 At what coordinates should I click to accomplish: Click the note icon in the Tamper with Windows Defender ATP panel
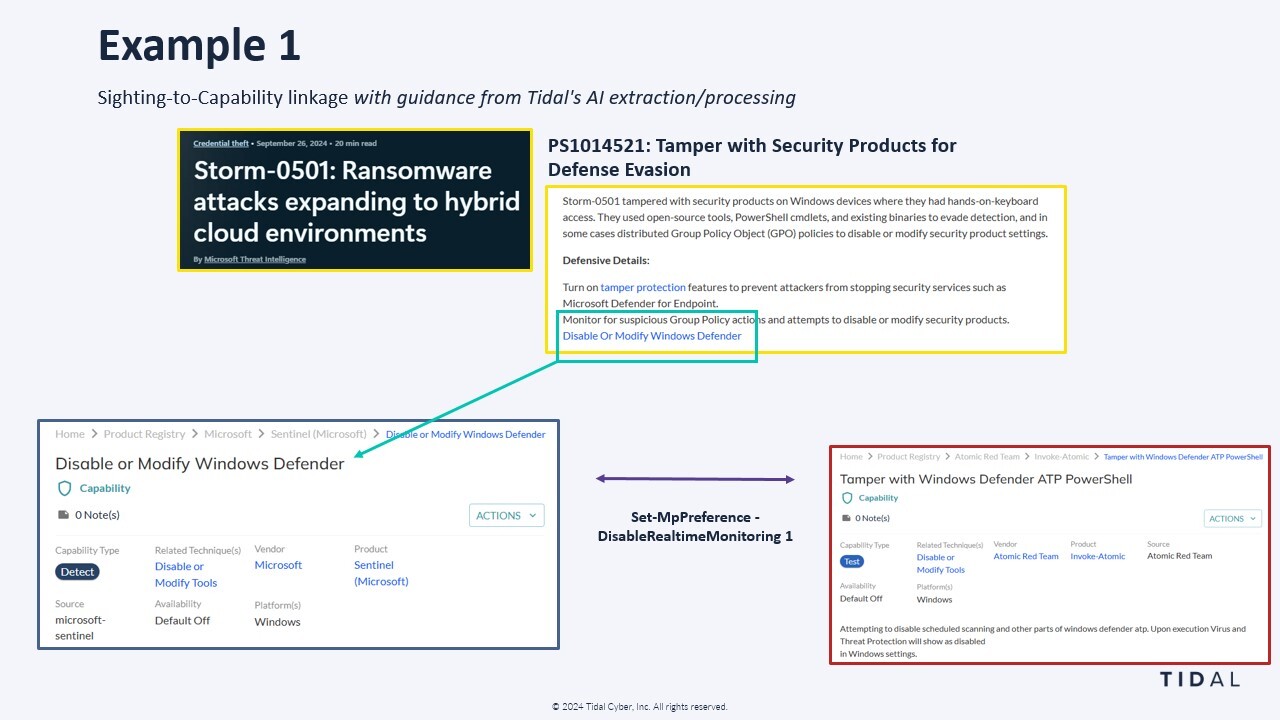[x=847, y=518]
